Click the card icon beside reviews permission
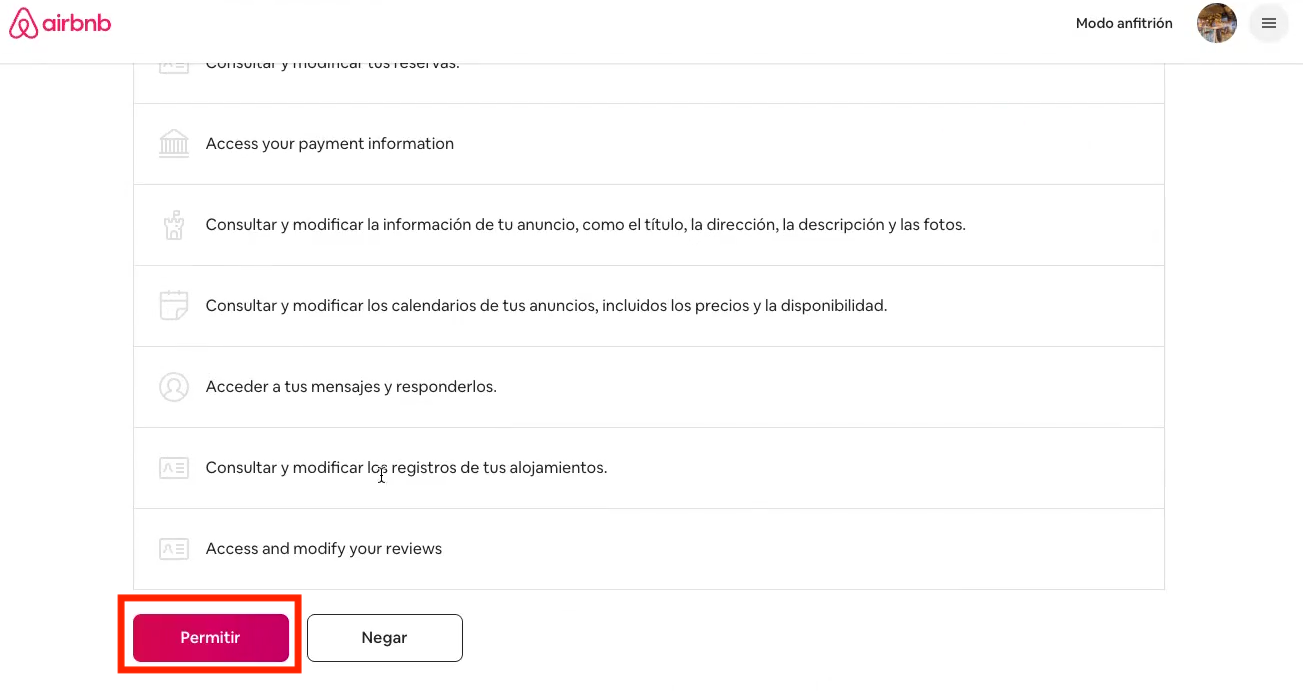1303x691 pixels. point(174,549)
